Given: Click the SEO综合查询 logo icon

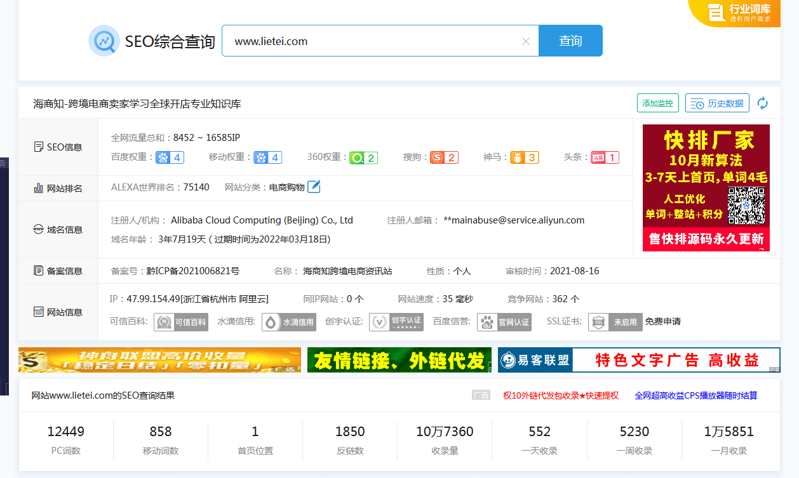Looking at the screenshot, I should 104,41.
